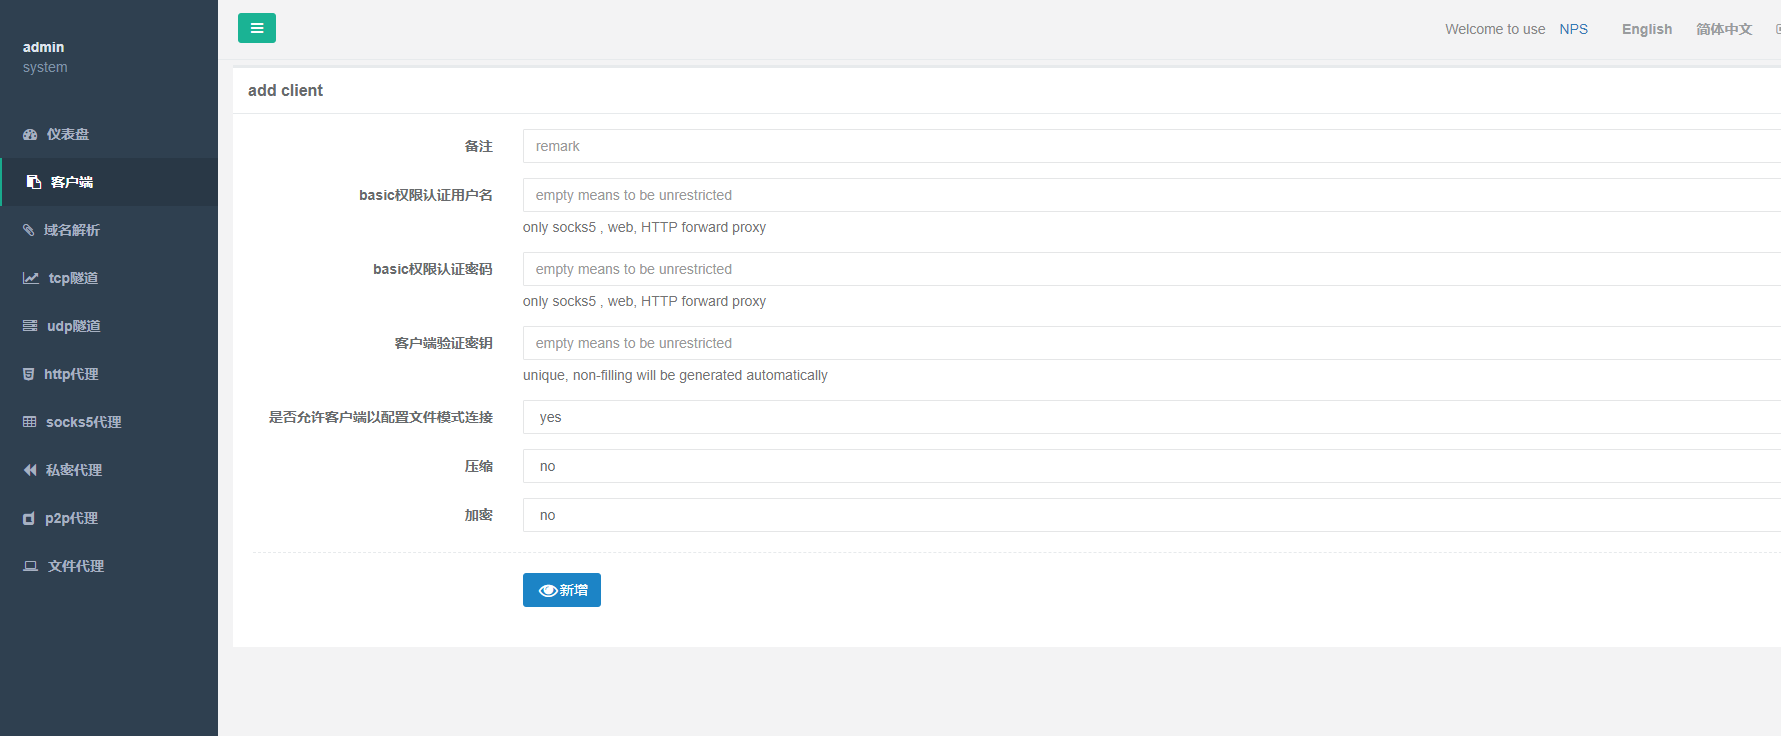The height and width of the screenshot is (736, 1781).
Task: Click the 'add client' heading
Action: tap(285, 90)
